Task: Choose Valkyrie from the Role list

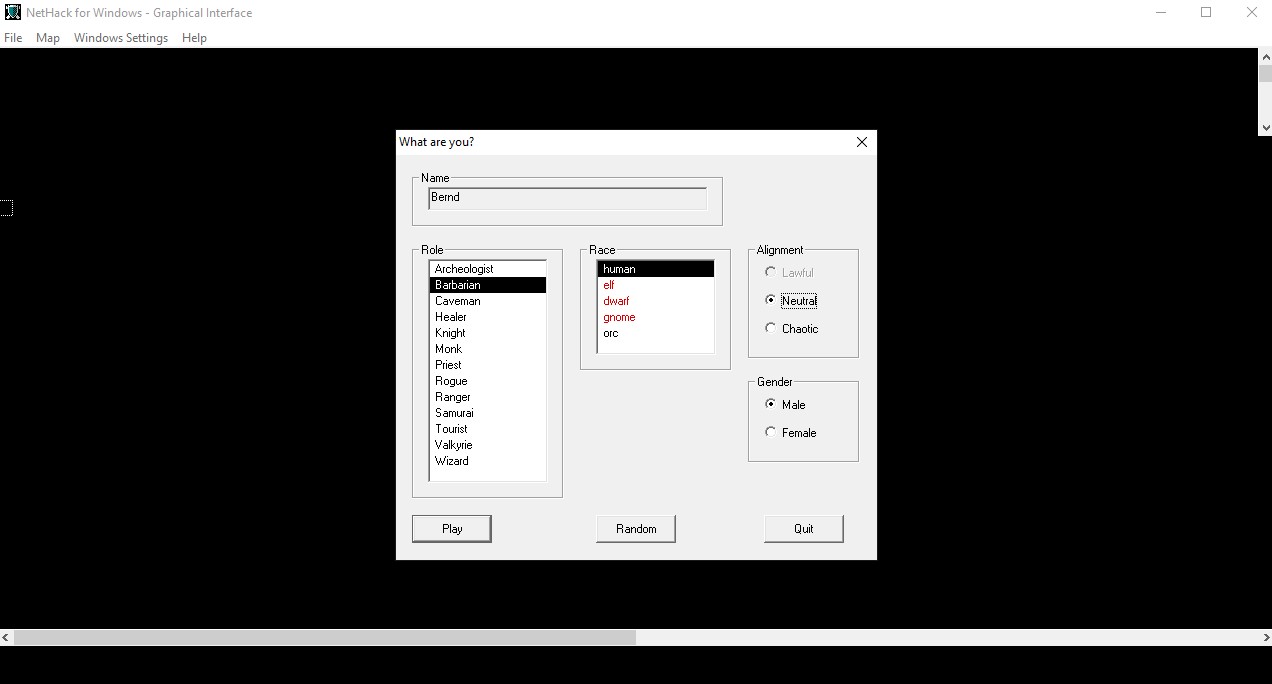Action: pyautogui.click(x=454, y=445)
